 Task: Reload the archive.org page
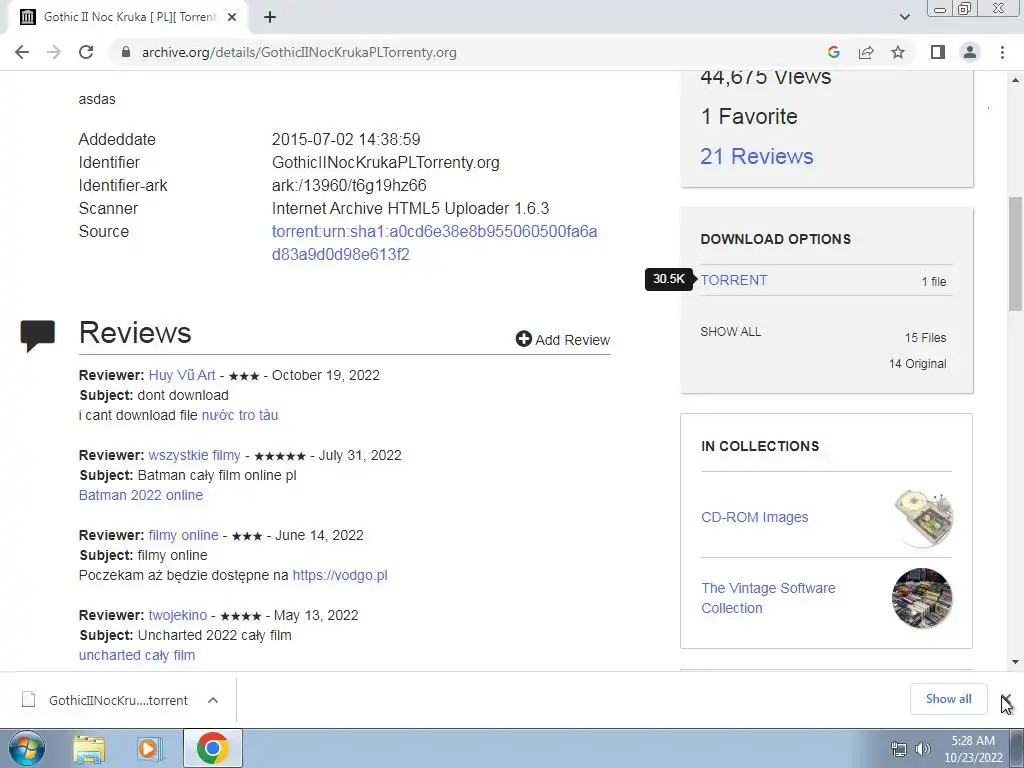coord(86,52)
